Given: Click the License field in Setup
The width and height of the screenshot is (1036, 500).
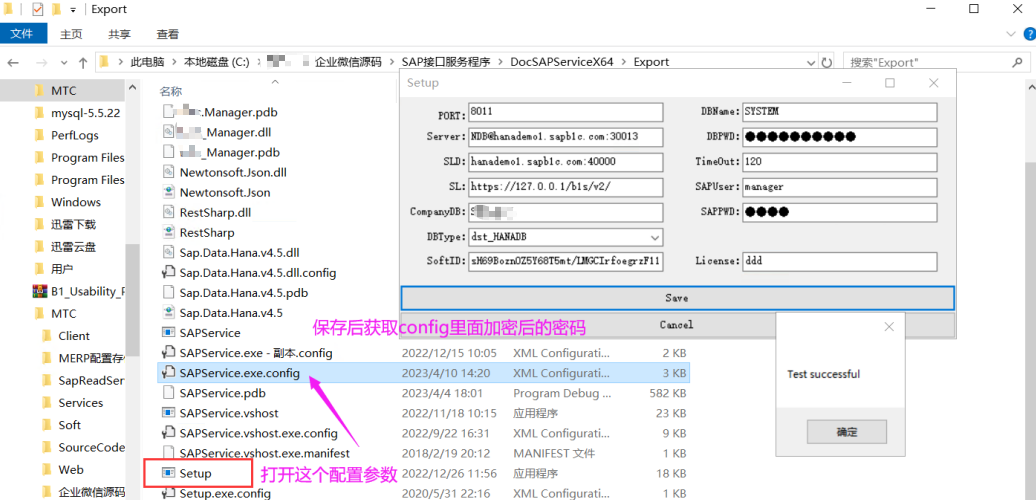Looking at the screenshot, I should (x=840, y=261).
